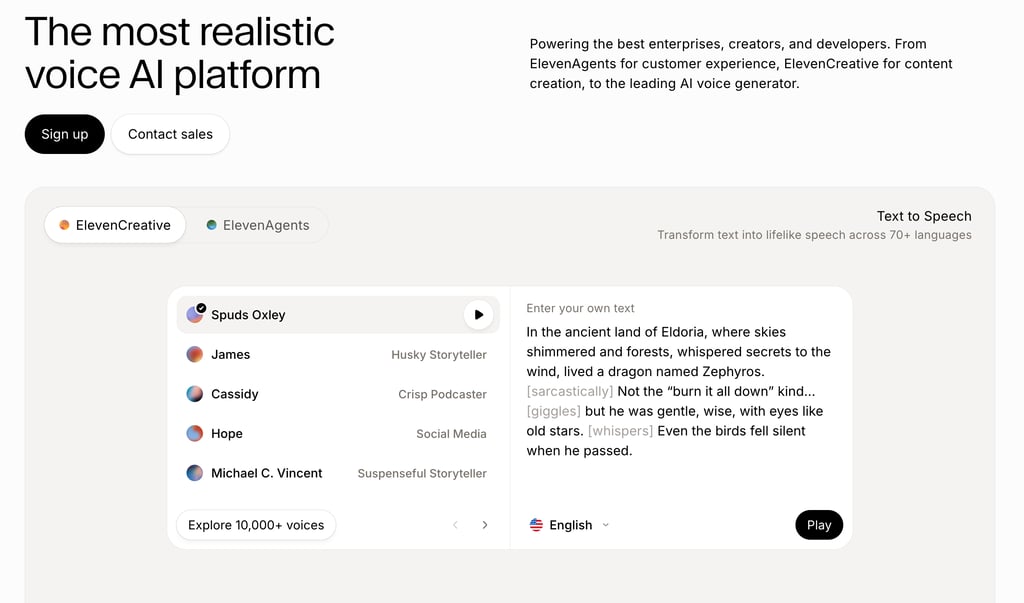
Task: Click the Contact sales button
Action: pos(170,134)
